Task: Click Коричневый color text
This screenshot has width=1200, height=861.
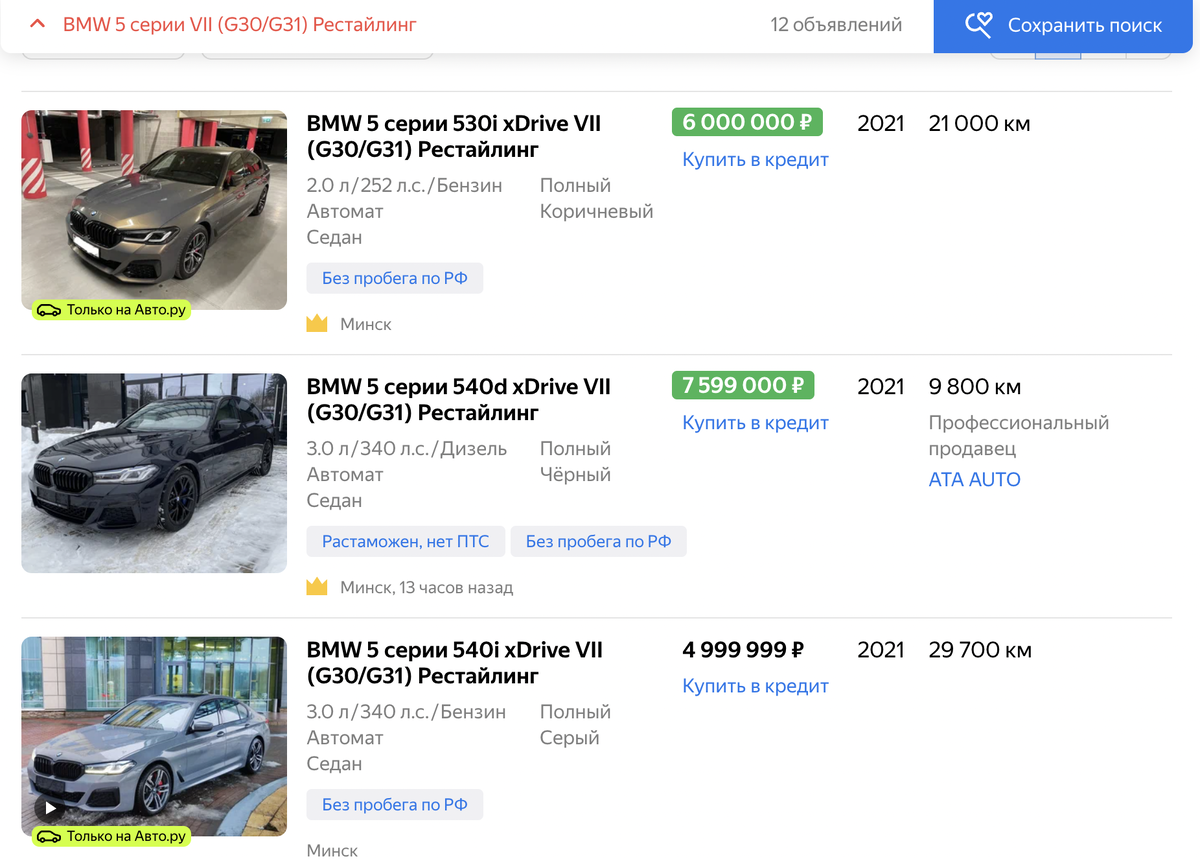Action: pos(597,212)
